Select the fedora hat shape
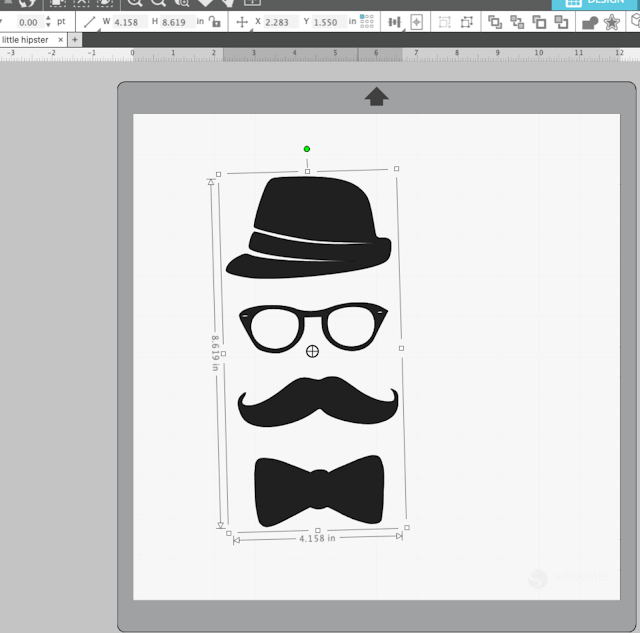The height and width of the screenshot is (633, 640). point(309,227)
